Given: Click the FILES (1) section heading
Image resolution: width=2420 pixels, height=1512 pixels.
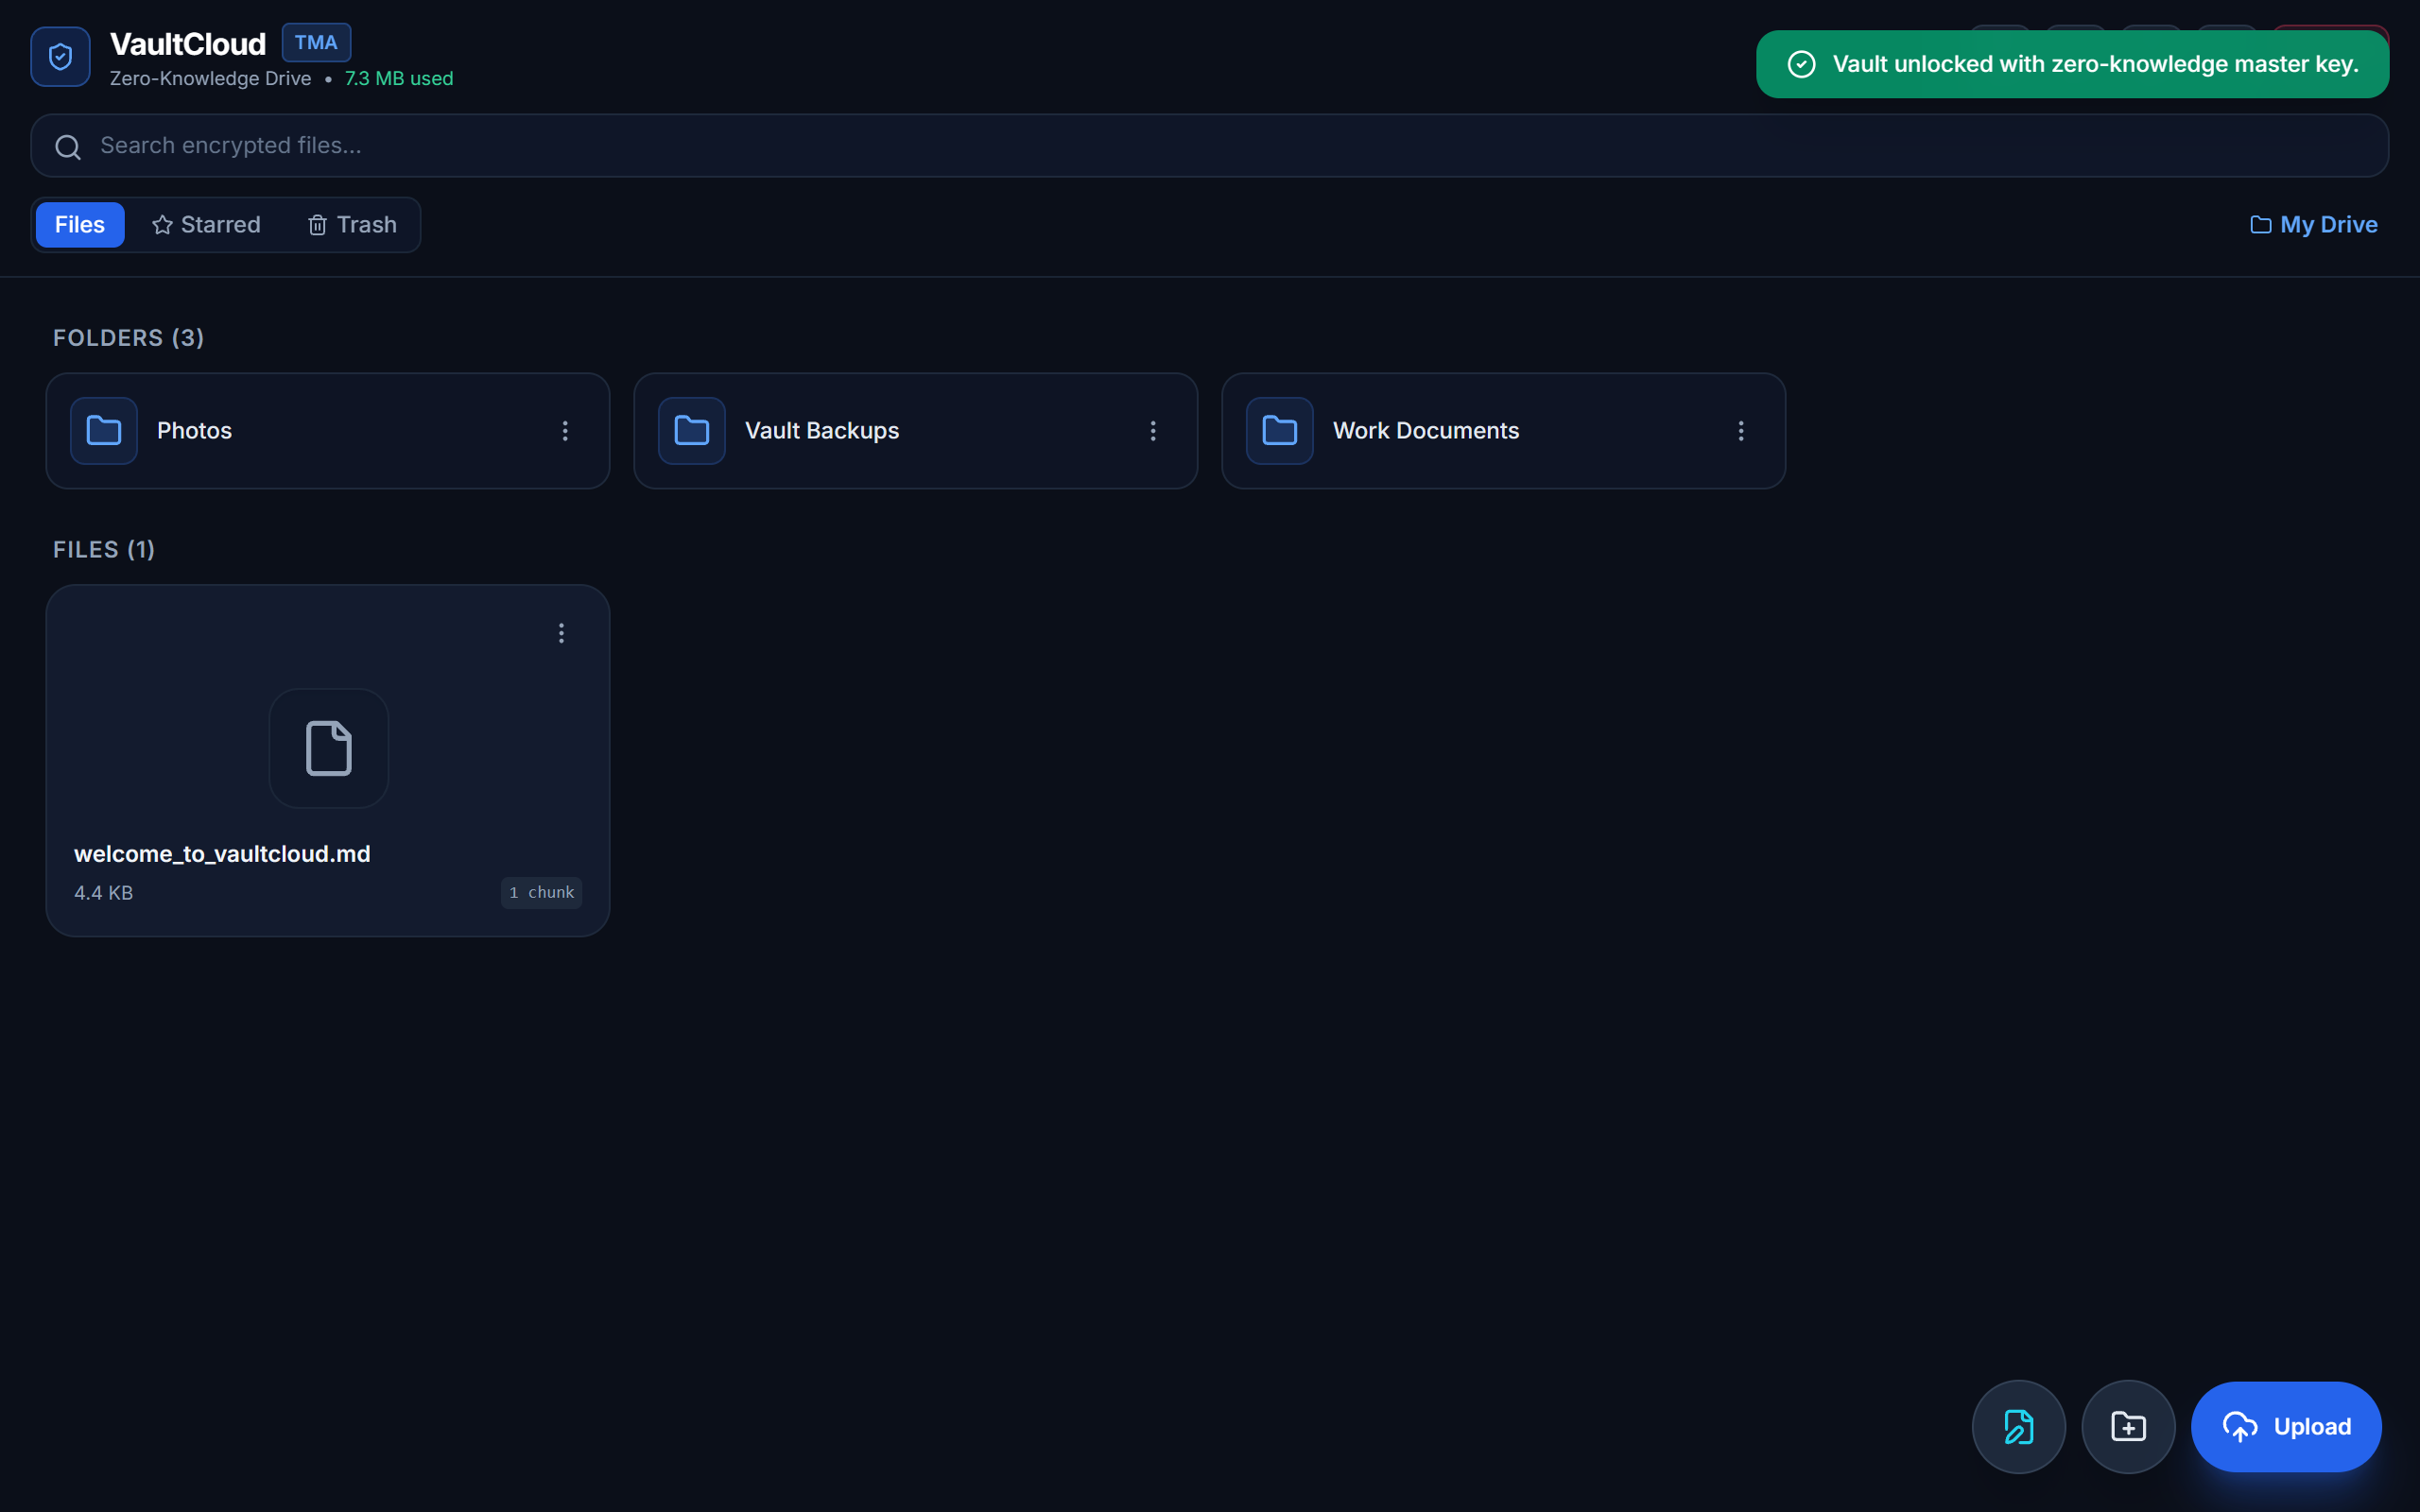Looking at the screenshot, I should coord(104,550).
